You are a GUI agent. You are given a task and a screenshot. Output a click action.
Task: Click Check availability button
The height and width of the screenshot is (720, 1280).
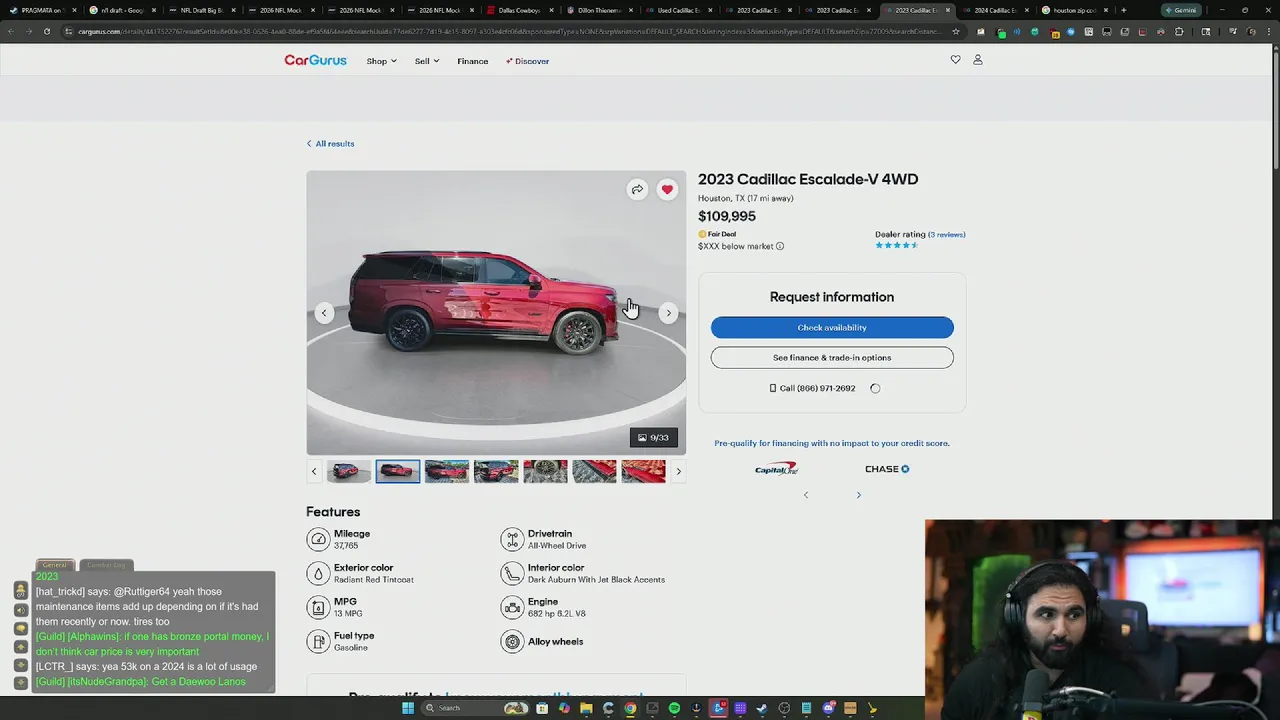point(832,327)
